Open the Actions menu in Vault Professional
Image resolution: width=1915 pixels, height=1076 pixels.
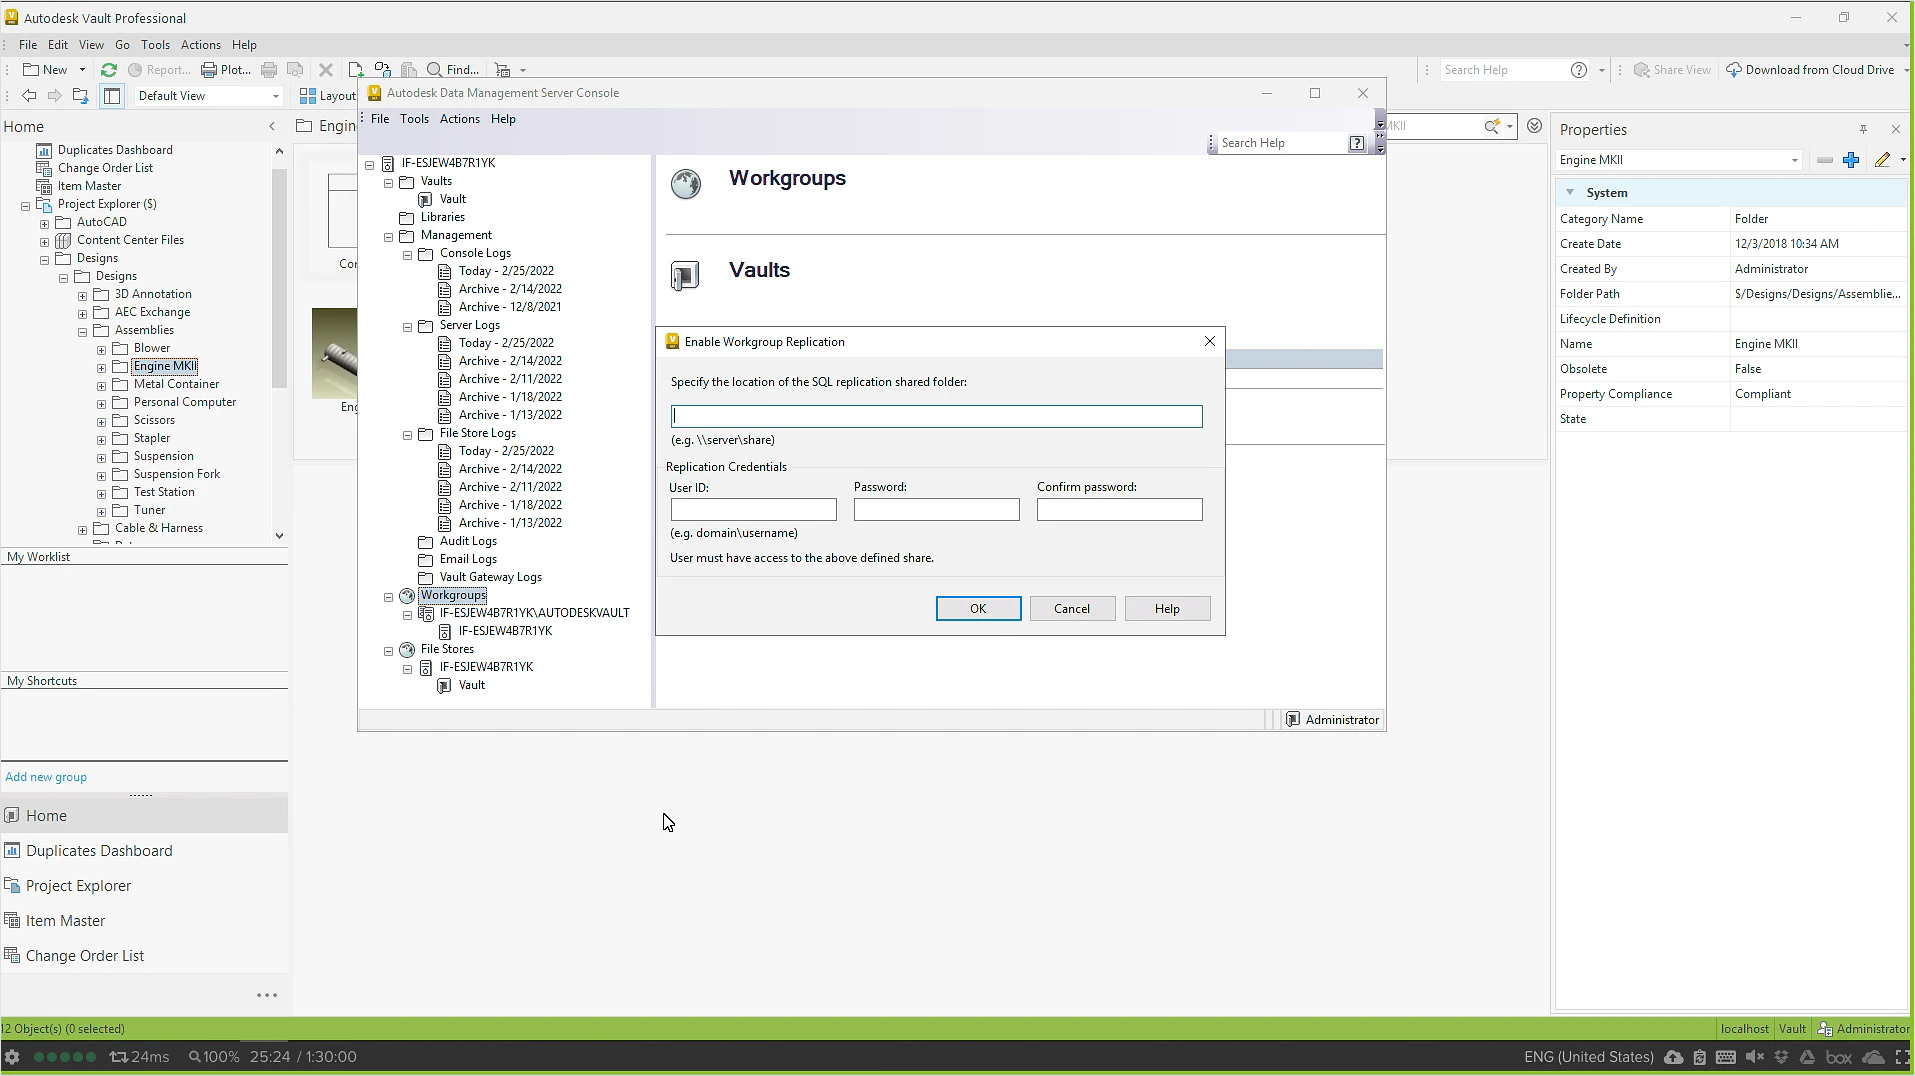coord(200,45)
